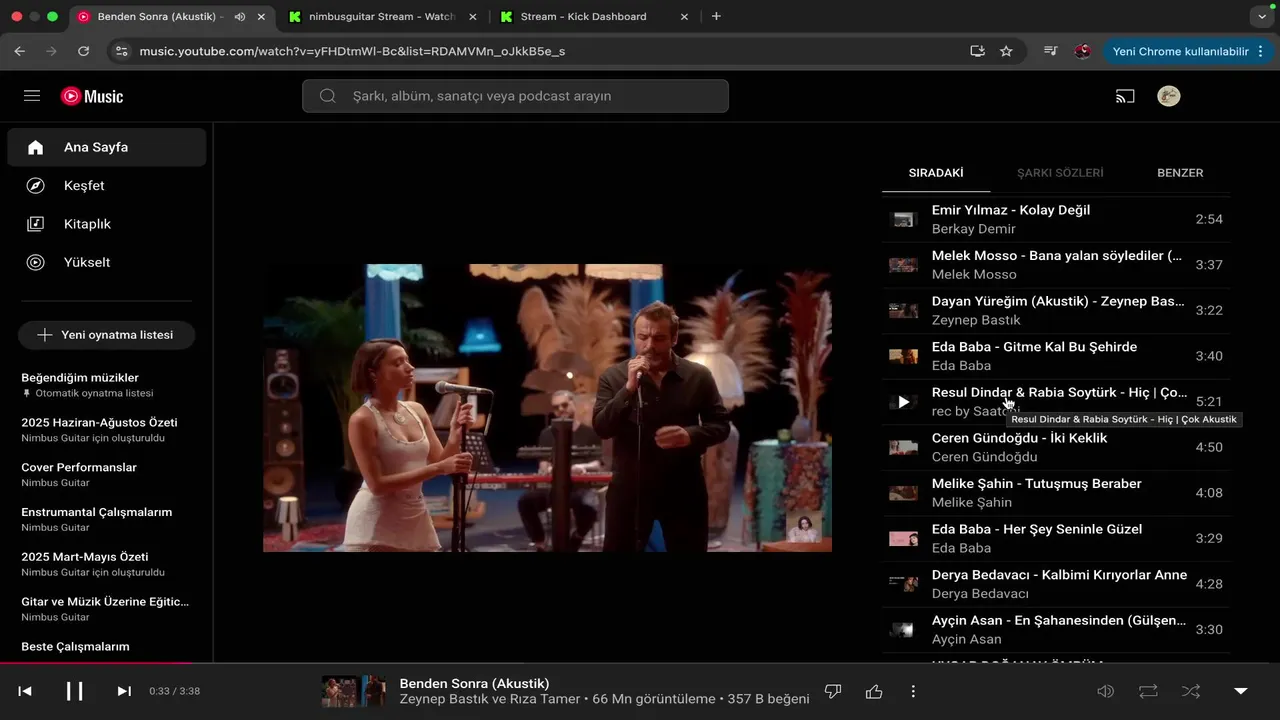Bookmark this page with star icon
This screenshot has height=720, width=1280.
pos(1006,51)
